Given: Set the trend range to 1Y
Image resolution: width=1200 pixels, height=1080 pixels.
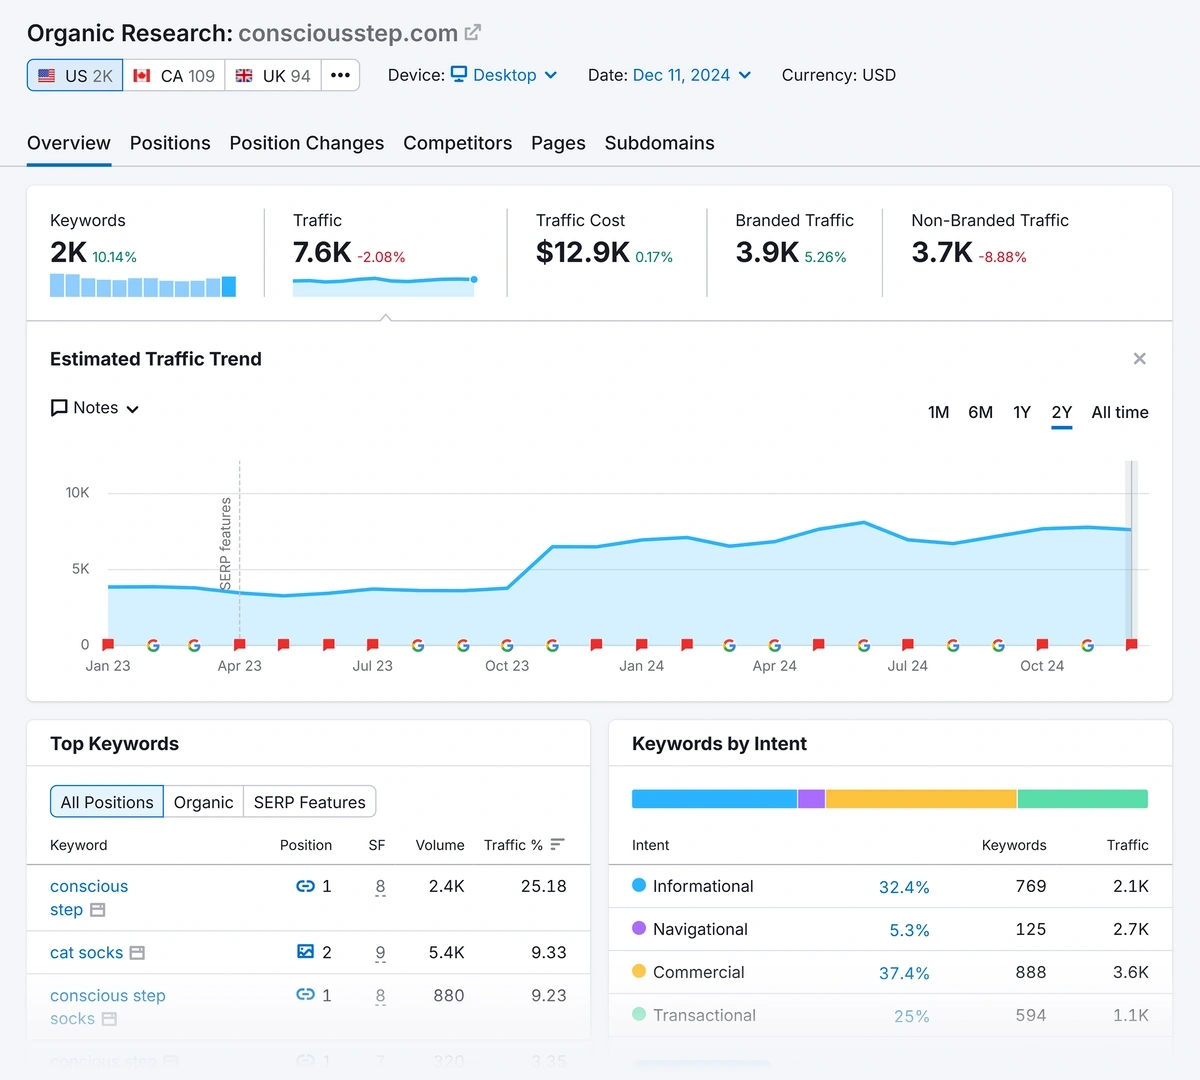Looking at the screenshot, I should pos(1022,412).
